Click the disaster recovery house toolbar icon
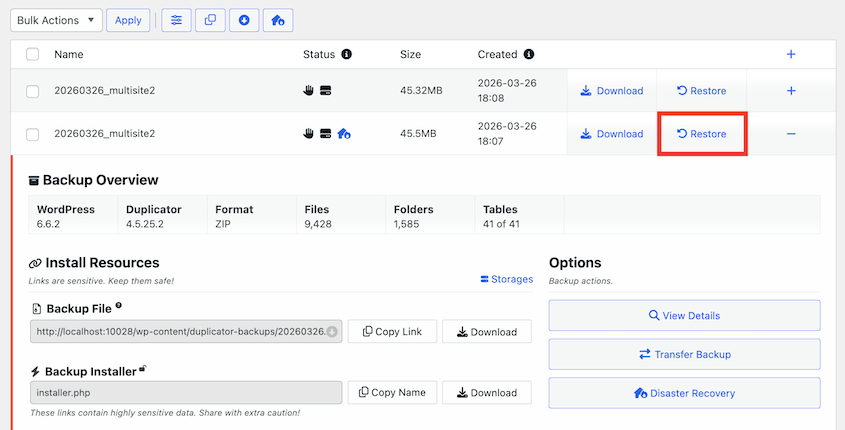 278,20
